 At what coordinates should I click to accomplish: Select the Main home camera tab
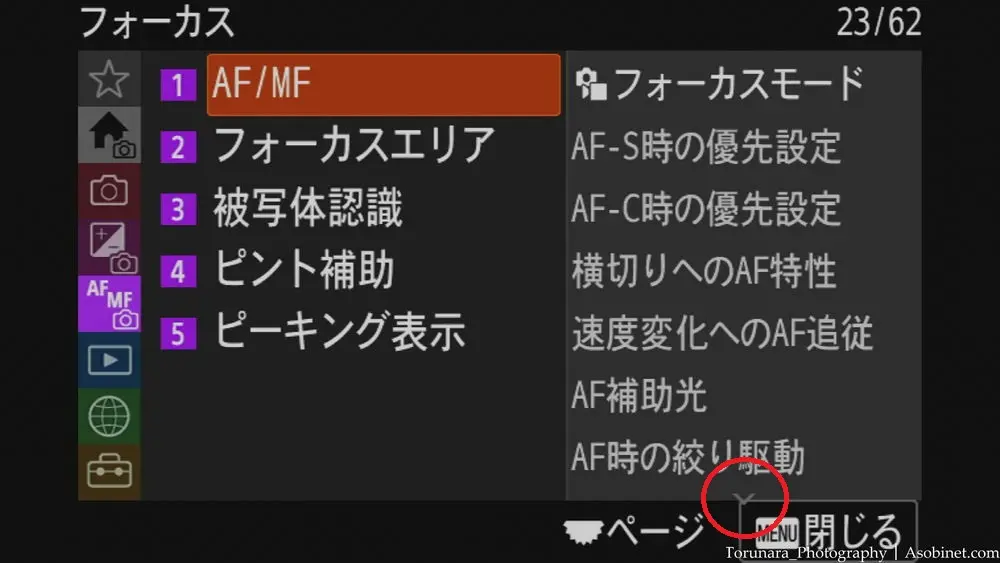[109, 135]
